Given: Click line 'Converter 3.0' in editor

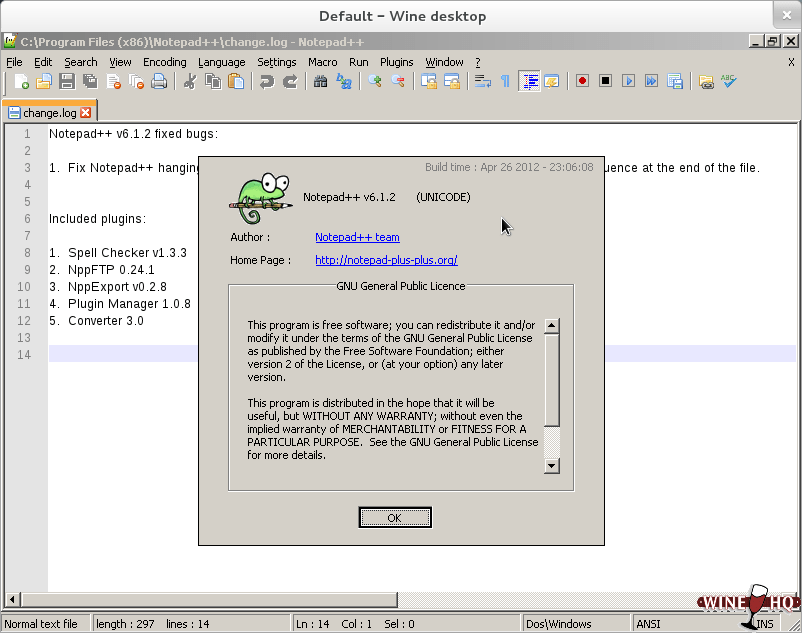Looking at the screenshot, I should pos(106,321).
